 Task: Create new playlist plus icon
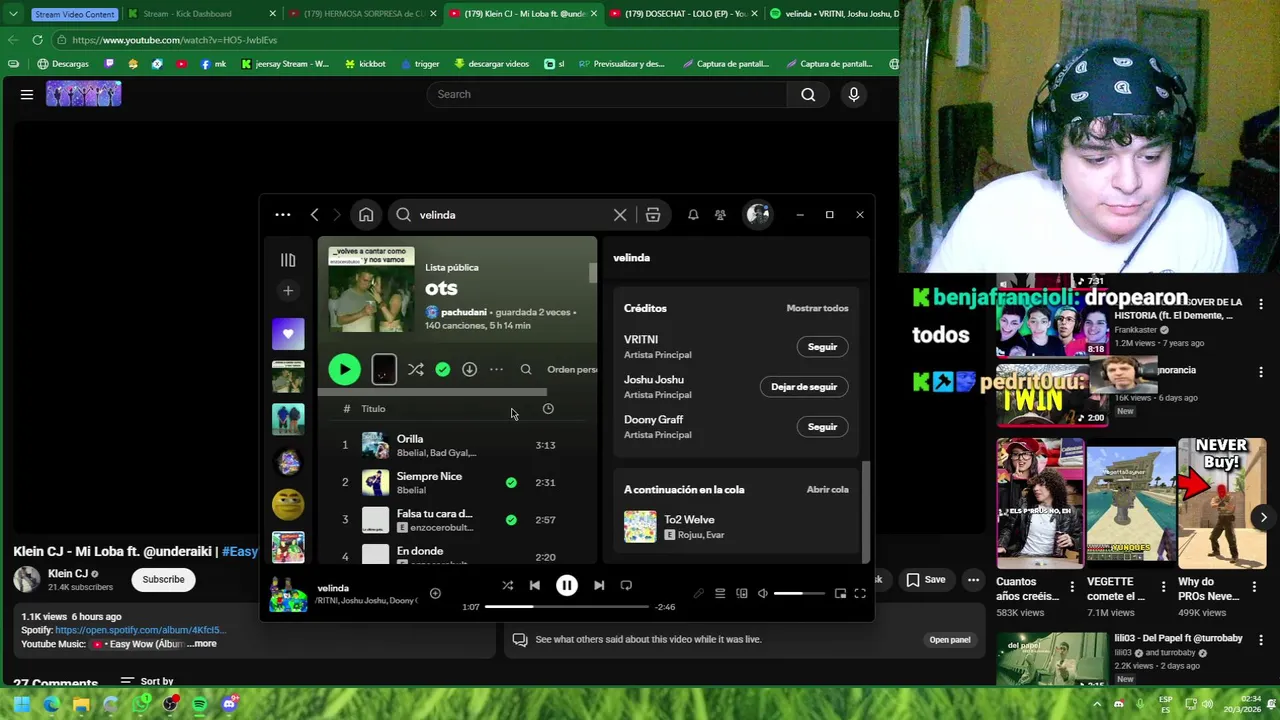288,291
